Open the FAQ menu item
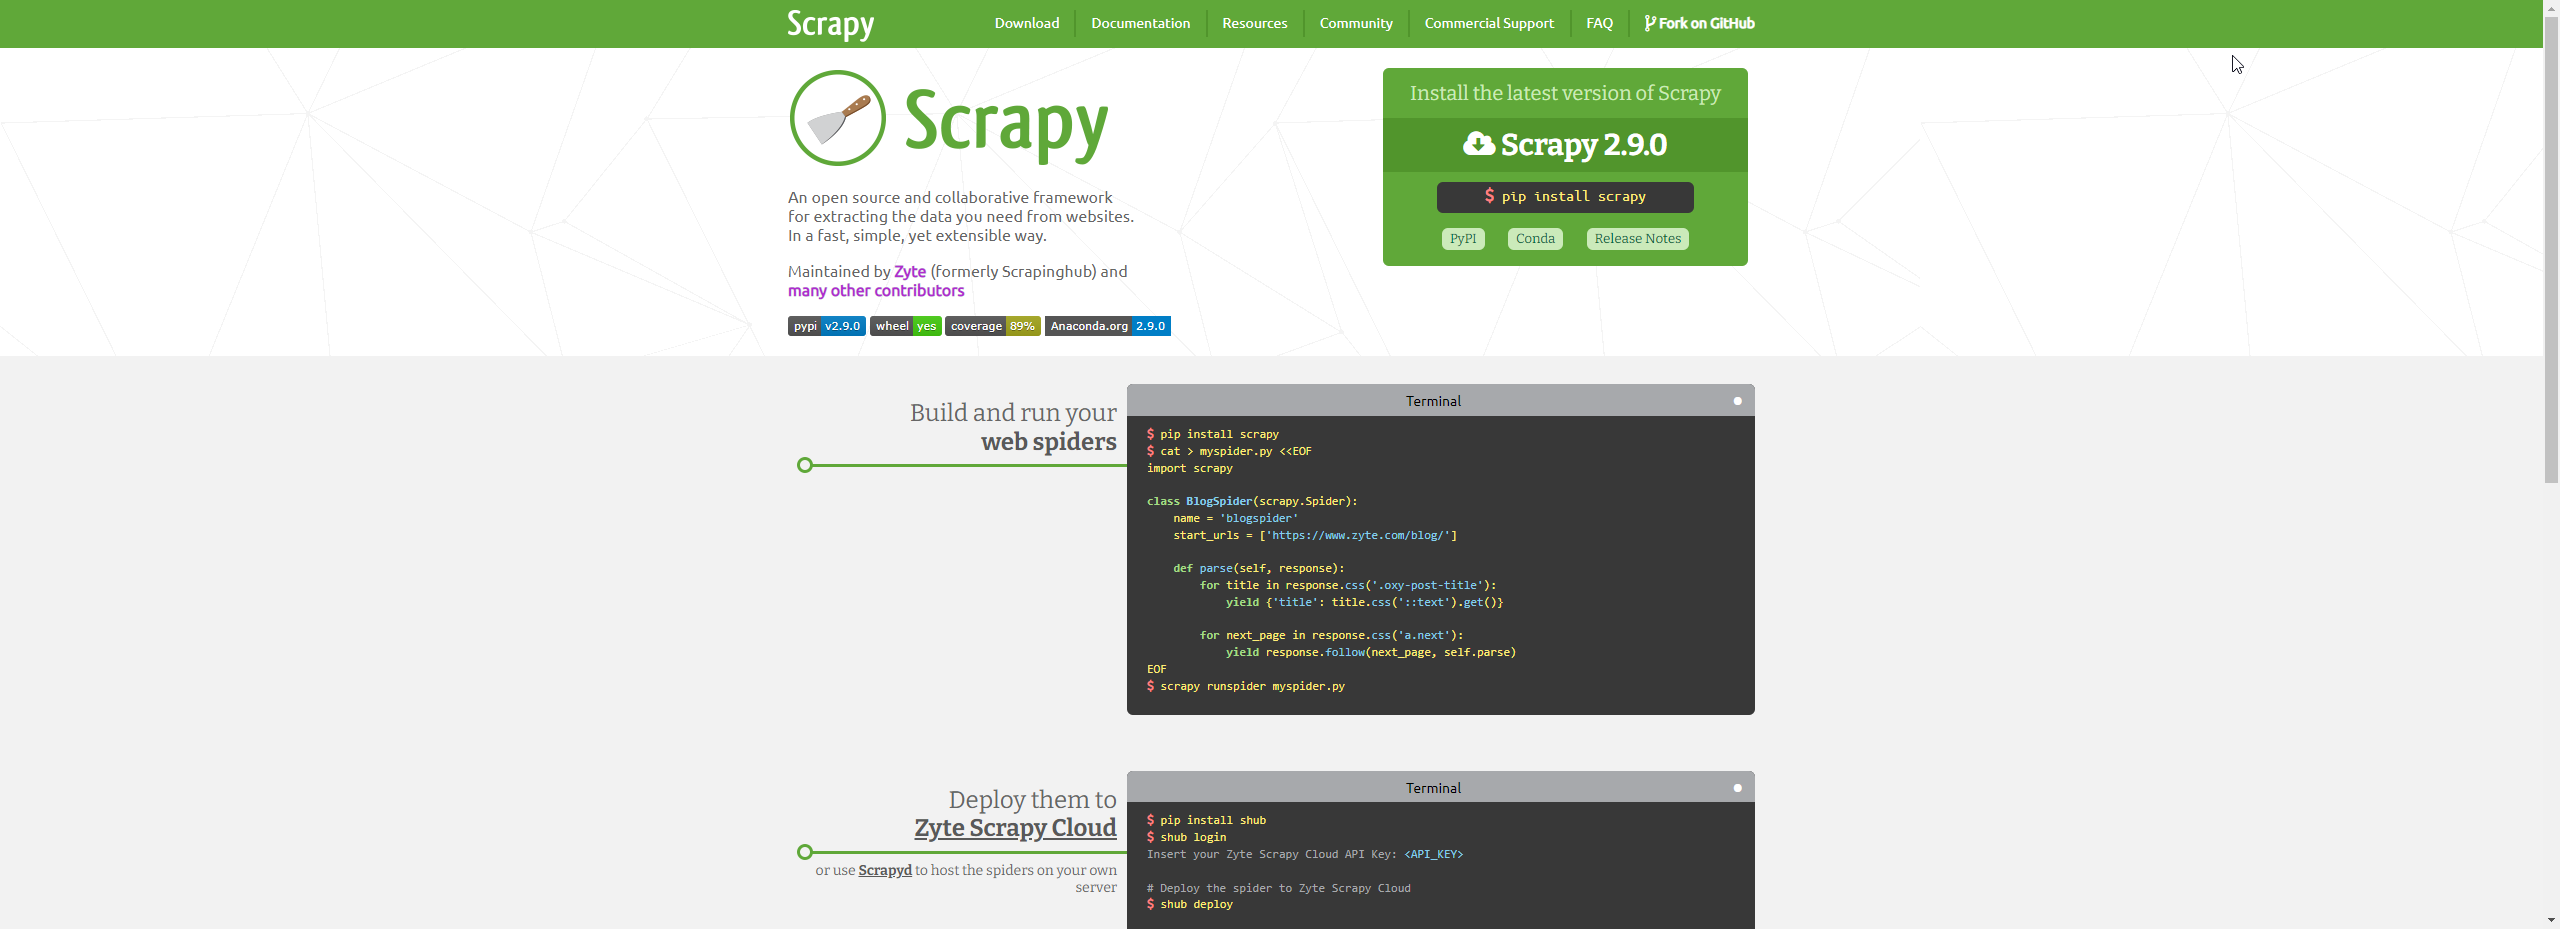The height and width of the screenshot is (929, 2560). coord(1599,23)
